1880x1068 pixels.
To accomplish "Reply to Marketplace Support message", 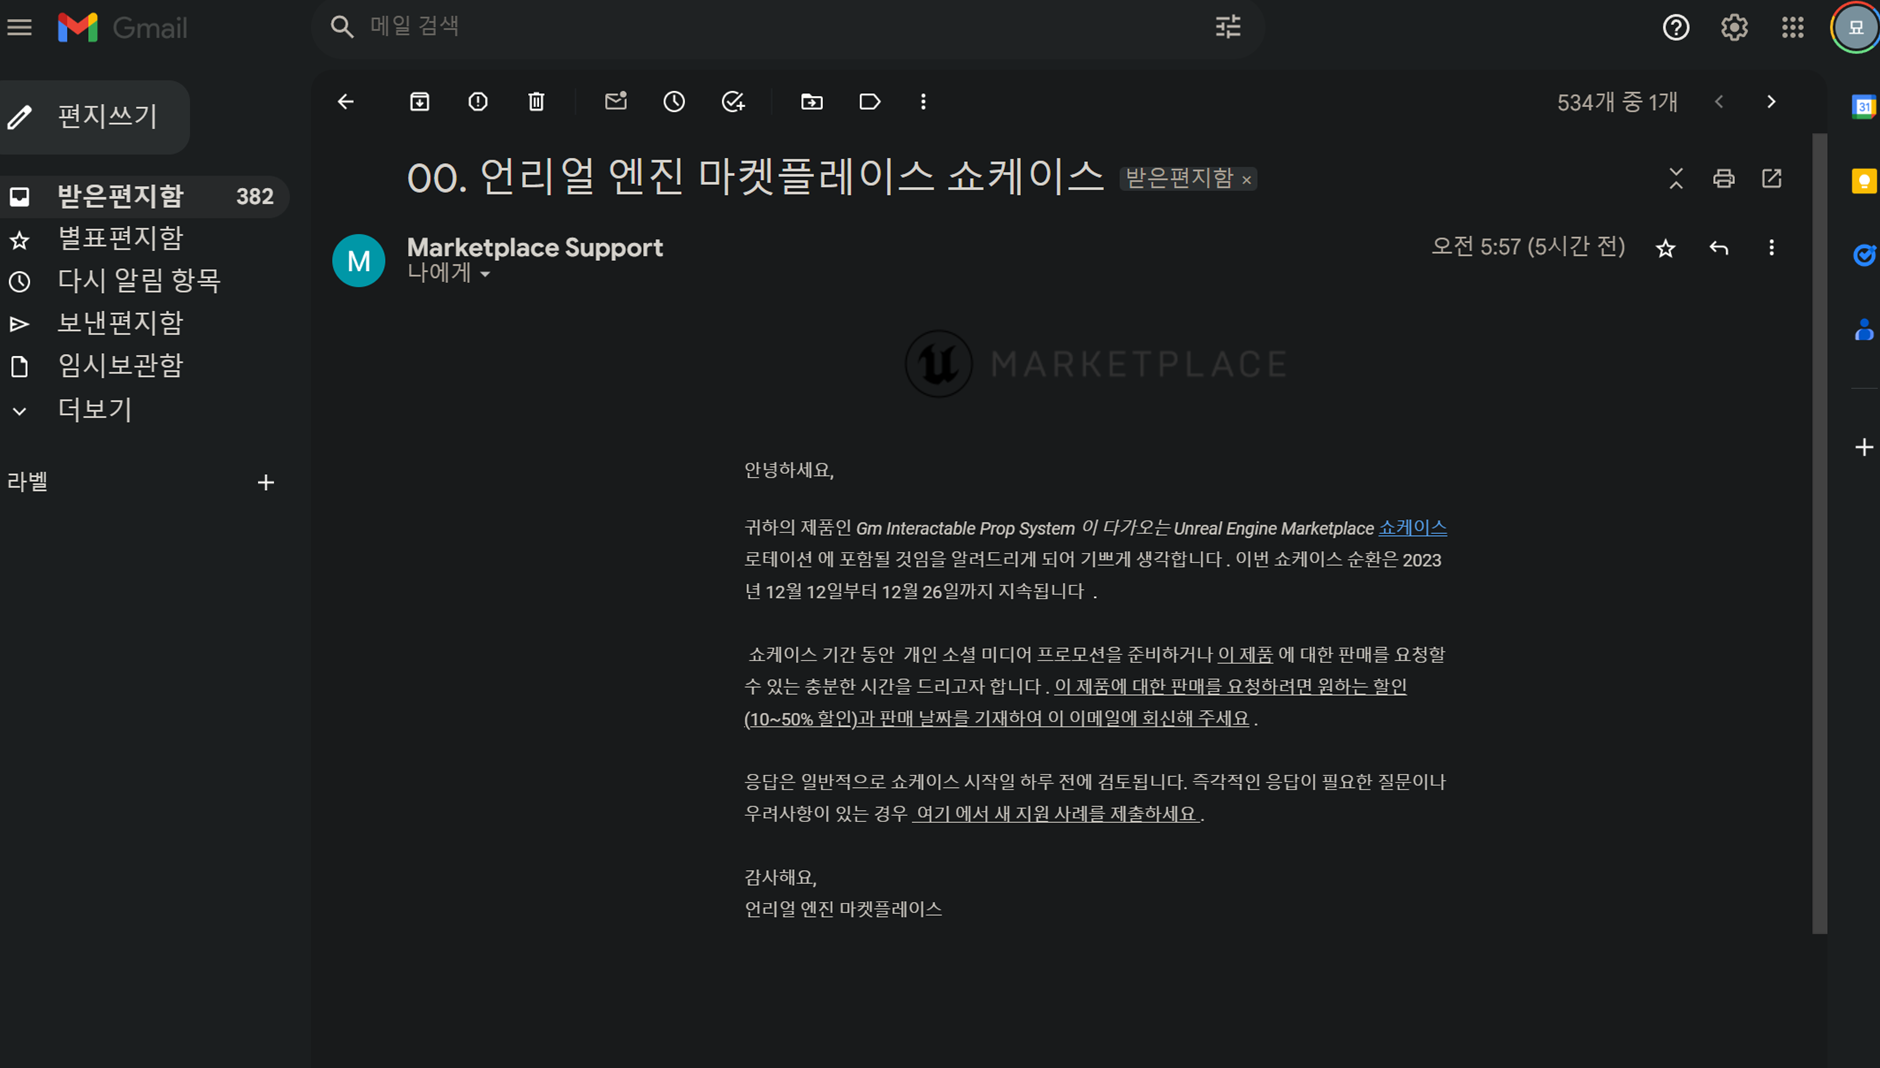I will 1719,248.
